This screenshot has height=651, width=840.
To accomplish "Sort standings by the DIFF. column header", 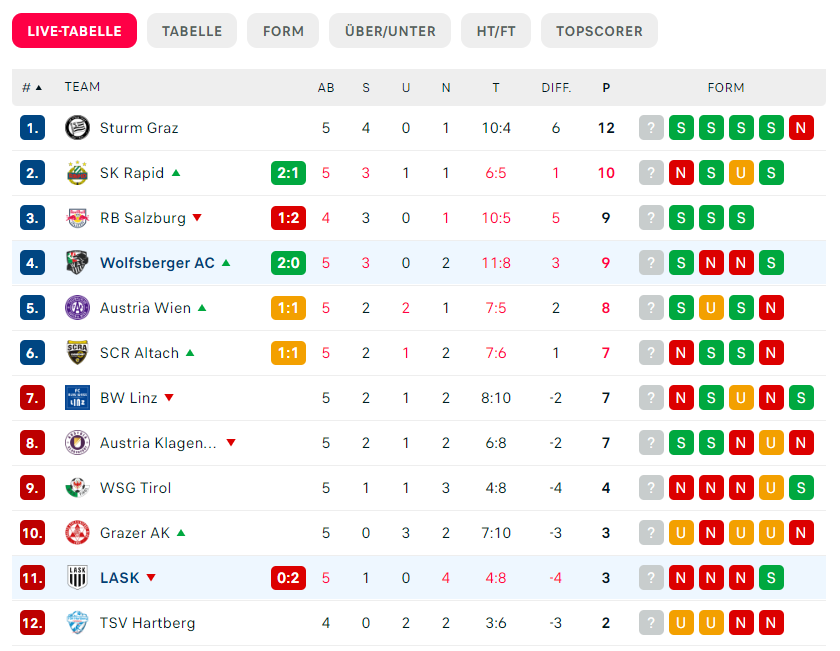I will (556, 88).
